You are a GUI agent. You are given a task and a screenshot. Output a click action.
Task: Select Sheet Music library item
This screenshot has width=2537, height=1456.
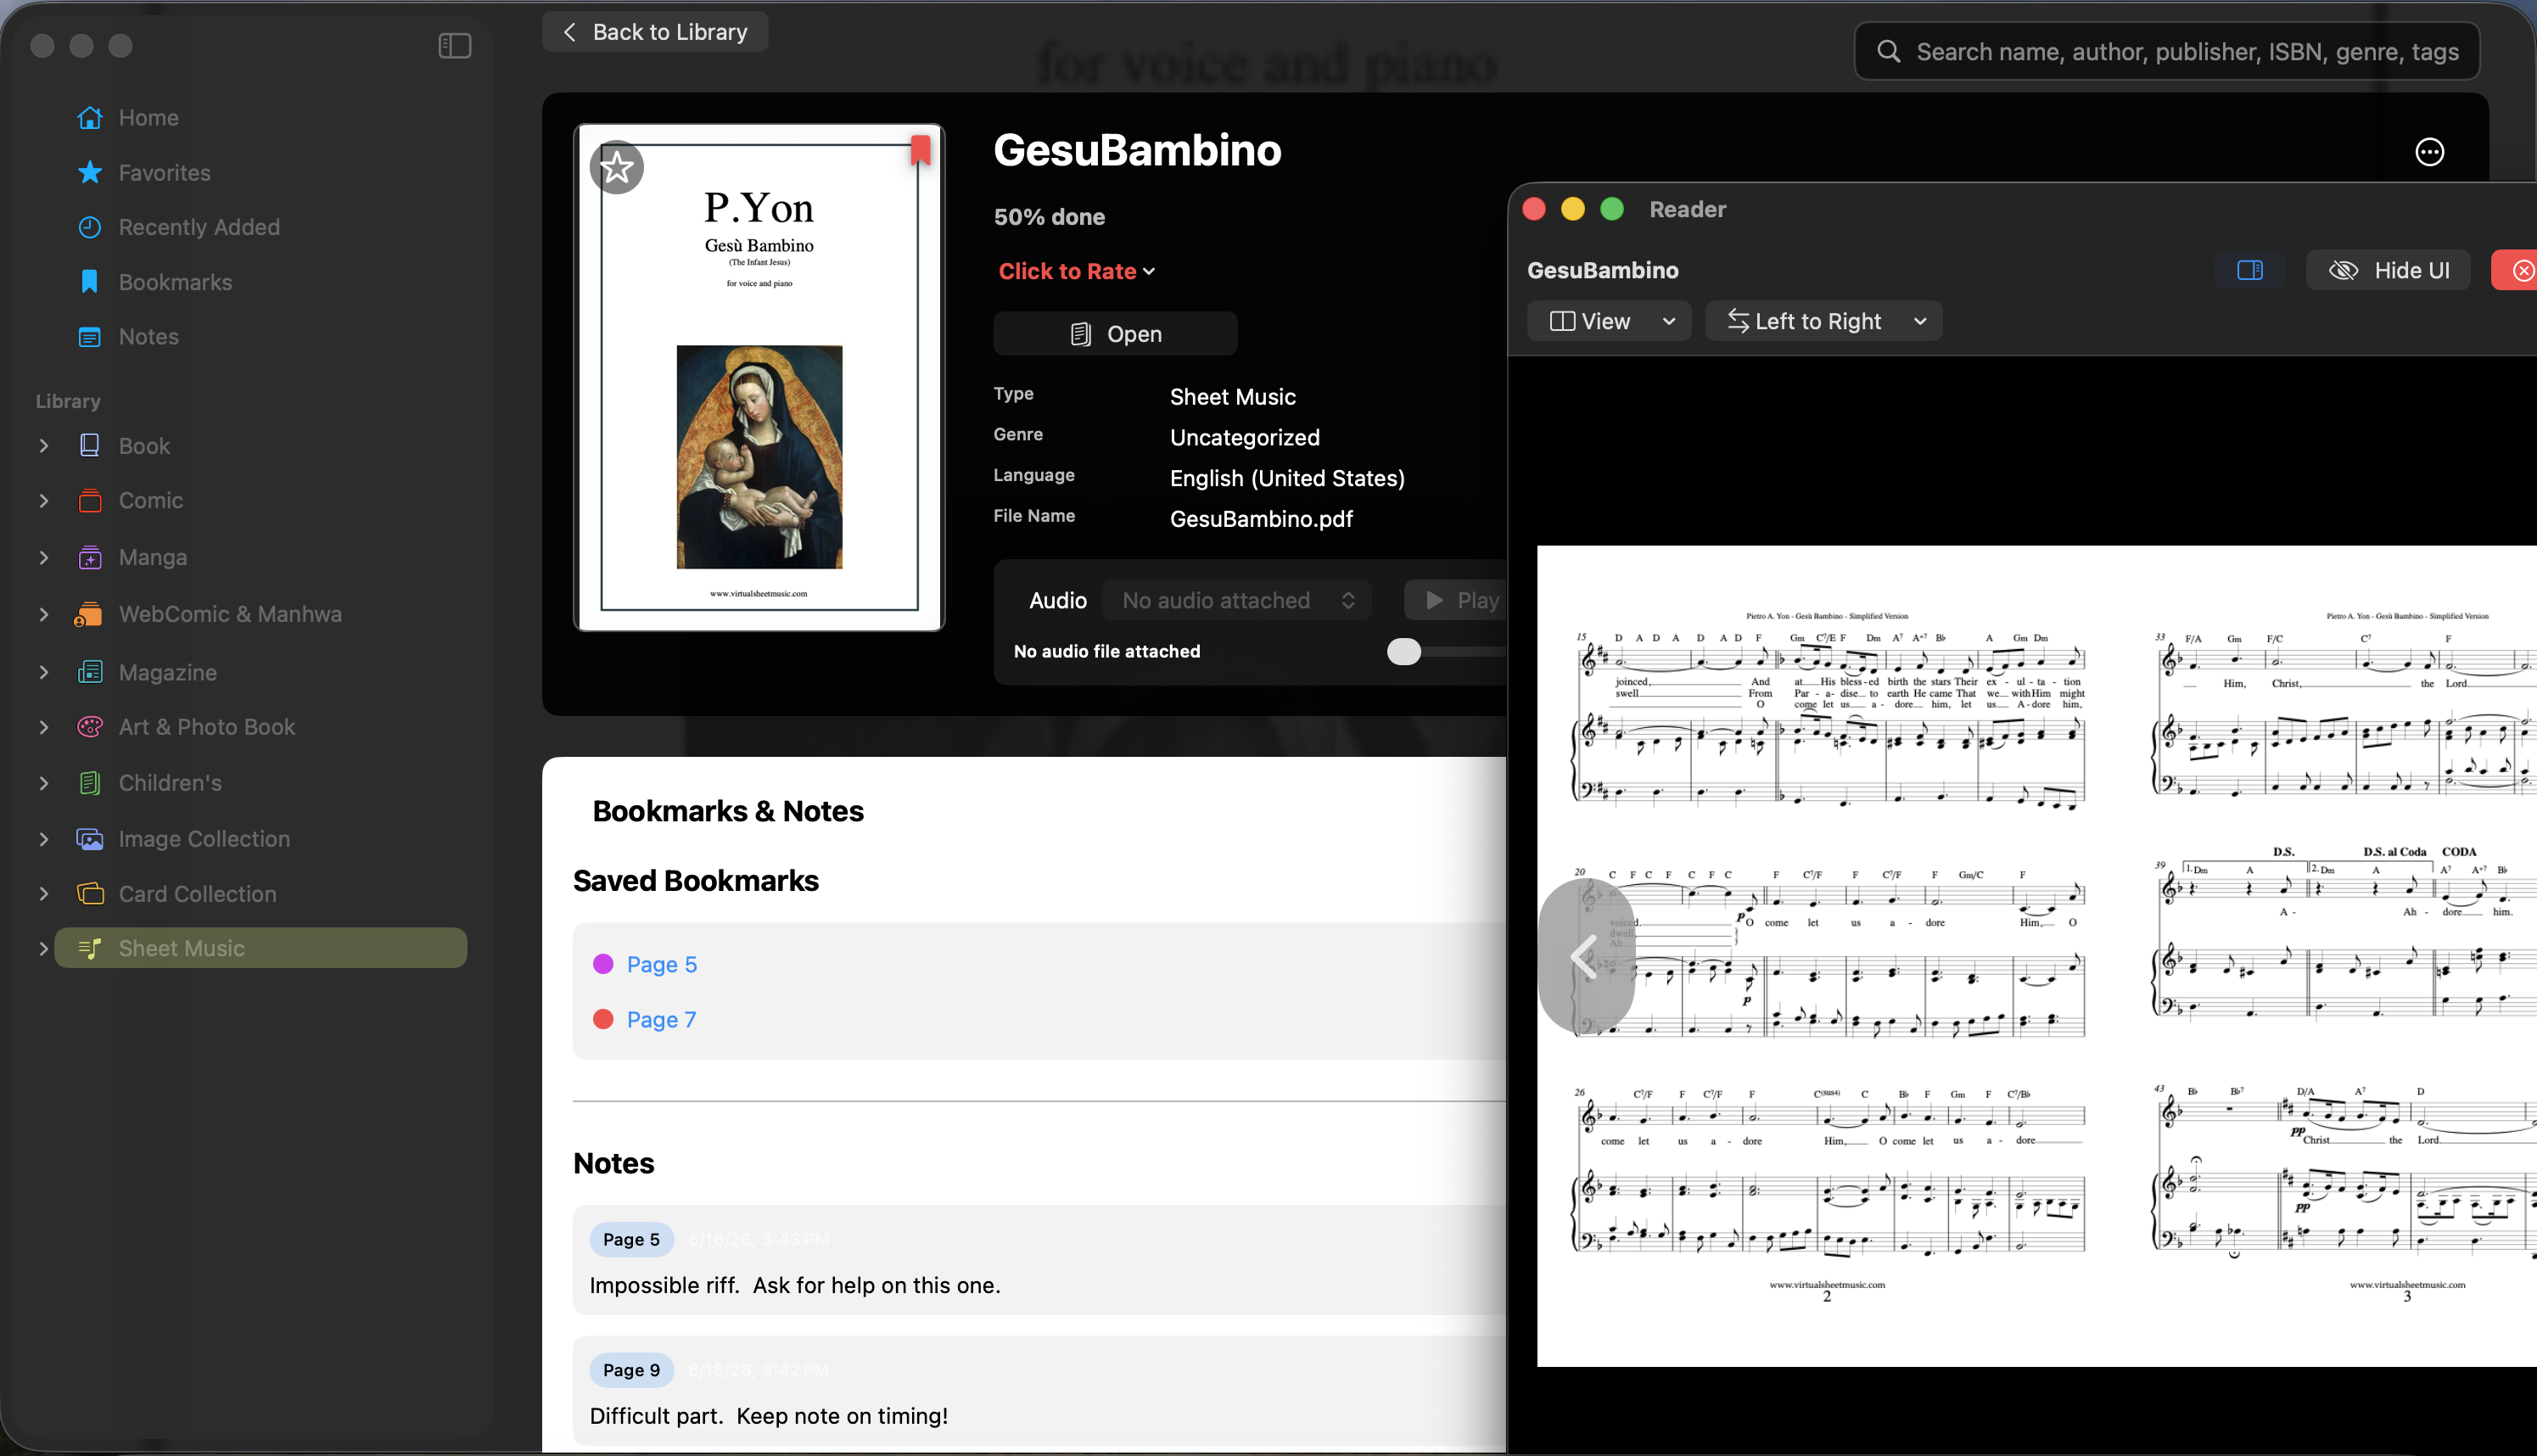pos(260,948)
